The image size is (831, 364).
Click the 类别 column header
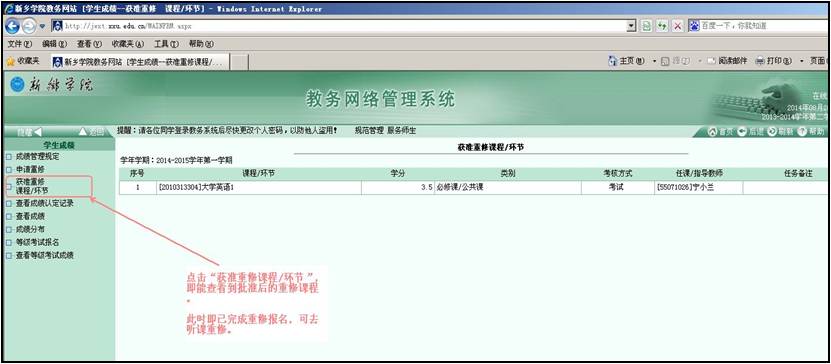click(x=508, y=173)
